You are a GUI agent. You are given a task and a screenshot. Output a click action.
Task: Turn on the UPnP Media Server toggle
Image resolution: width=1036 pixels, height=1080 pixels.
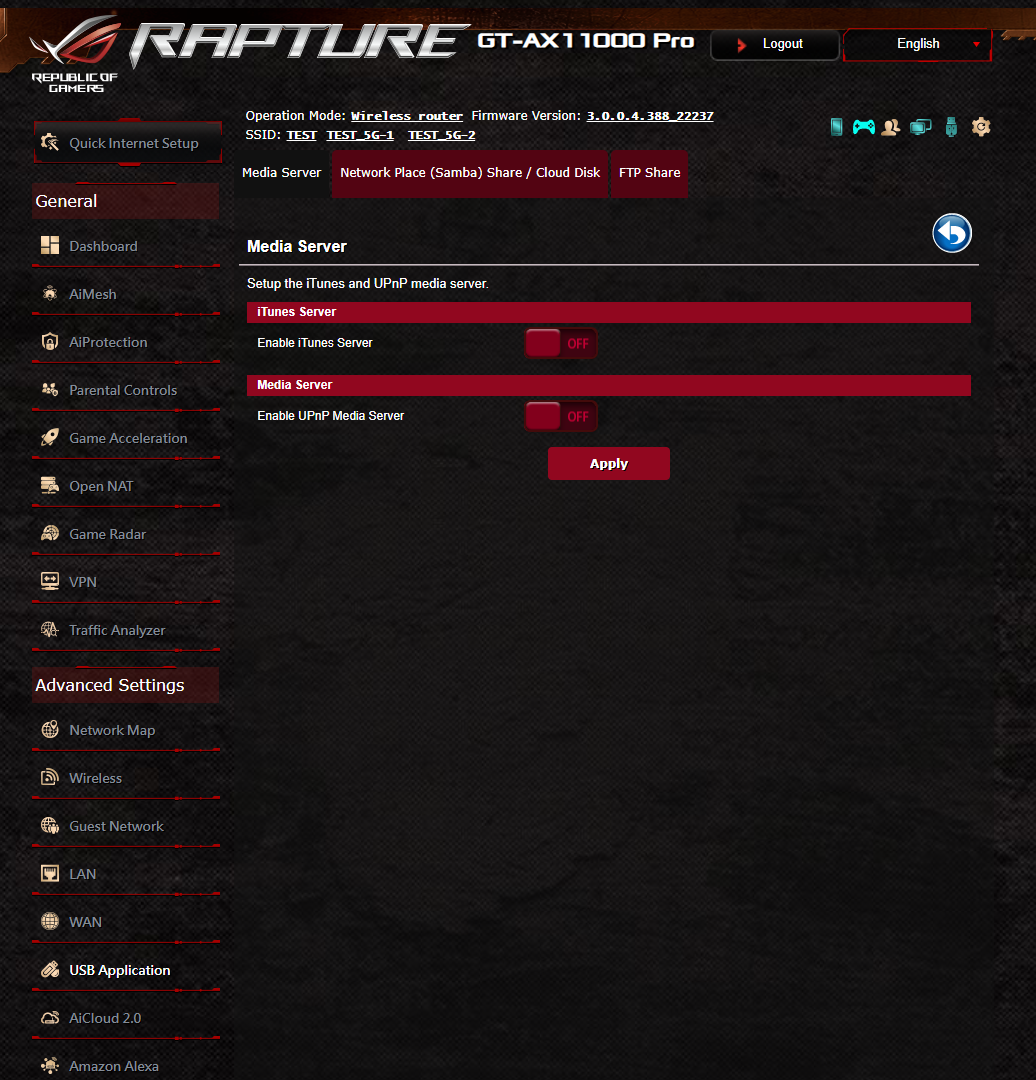(561, 416)
